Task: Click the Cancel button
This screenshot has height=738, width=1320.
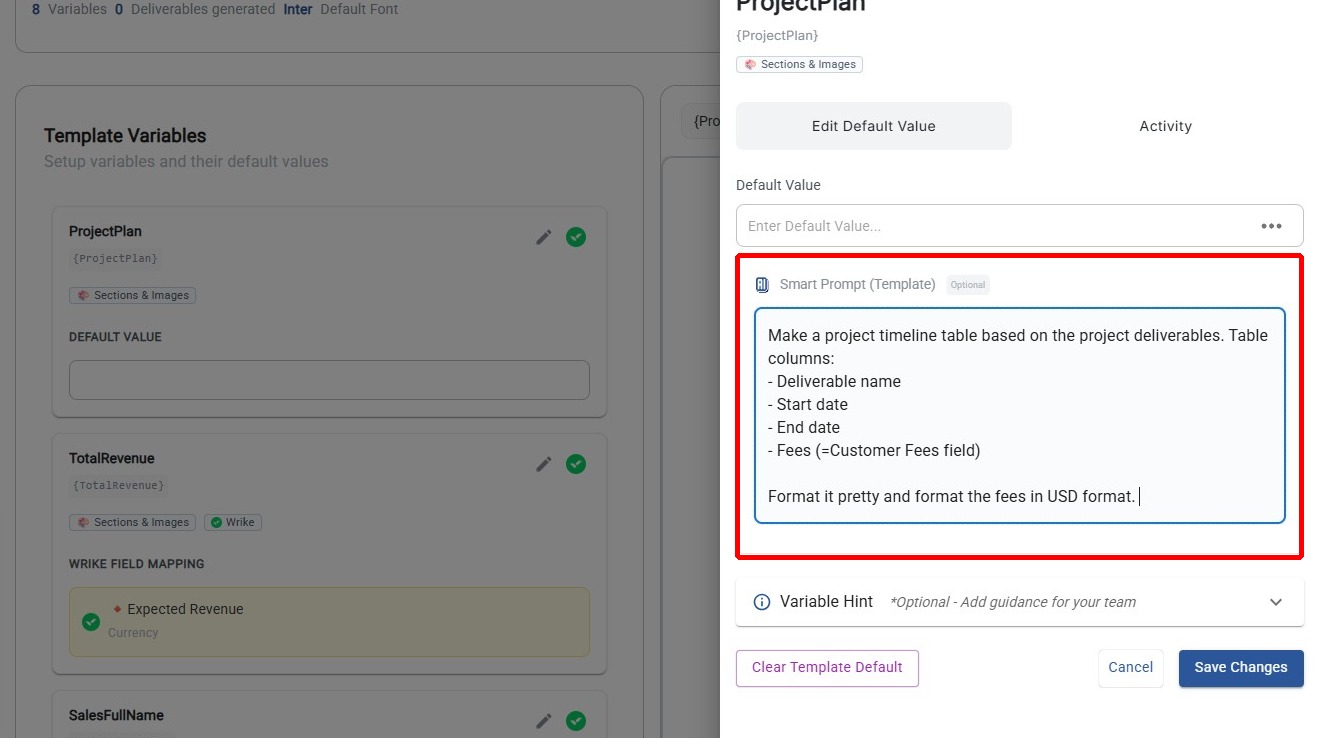Action: click(x=1130, y=668)
